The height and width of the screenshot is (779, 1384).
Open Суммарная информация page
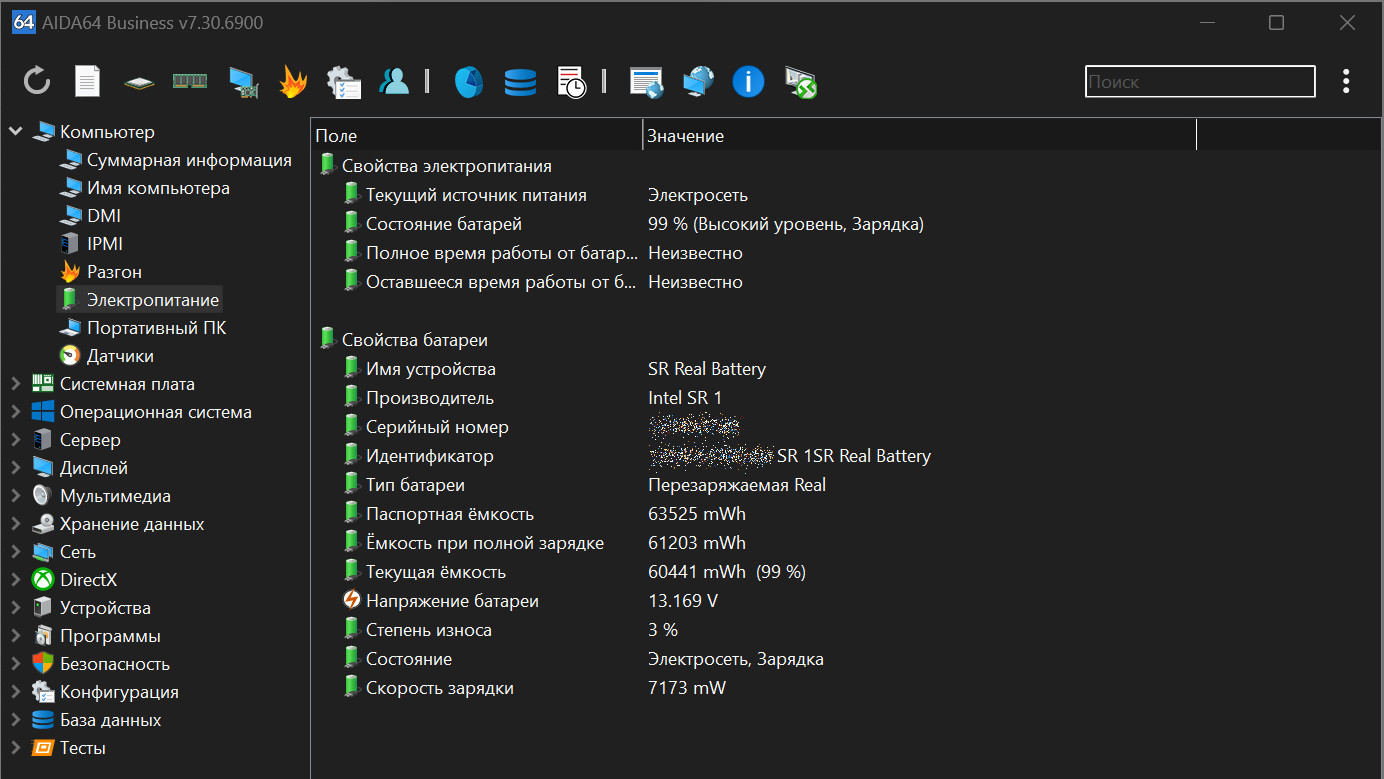coord(189,160)
